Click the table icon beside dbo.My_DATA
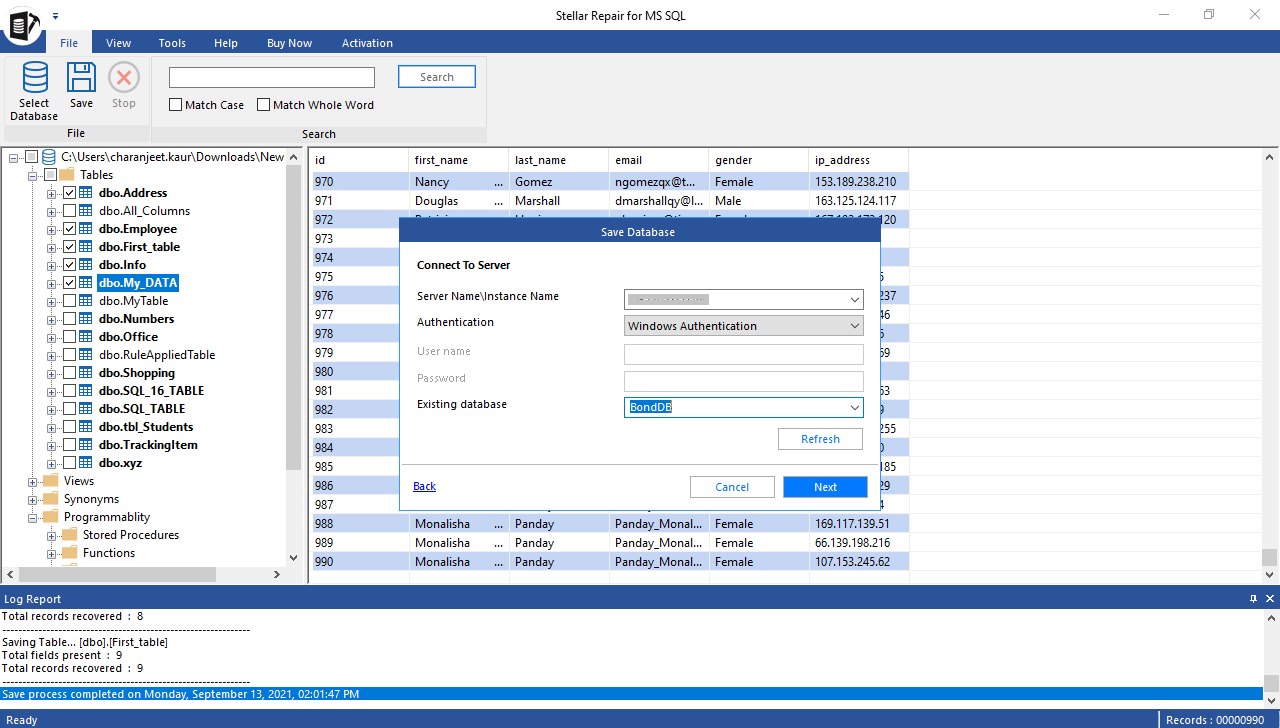 (86, 283)
